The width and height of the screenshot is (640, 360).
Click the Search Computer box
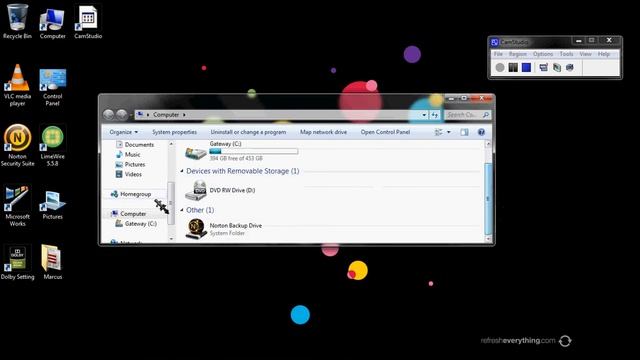pos(468,115)
